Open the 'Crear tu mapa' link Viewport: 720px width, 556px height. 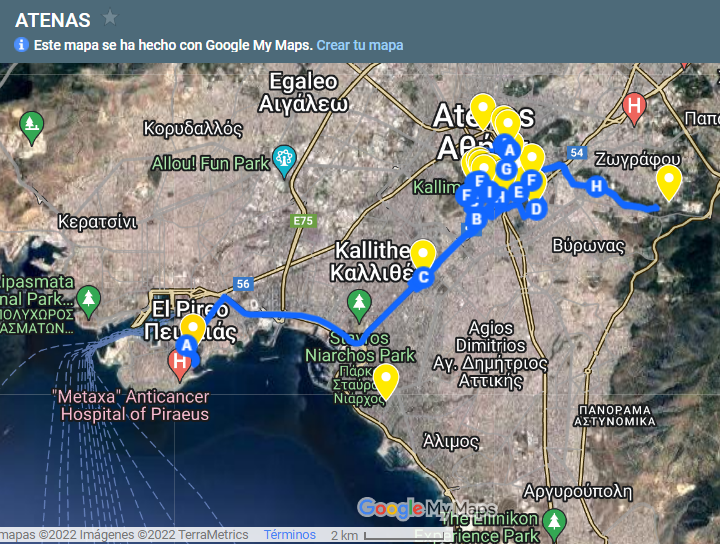(x=360, y=45)
